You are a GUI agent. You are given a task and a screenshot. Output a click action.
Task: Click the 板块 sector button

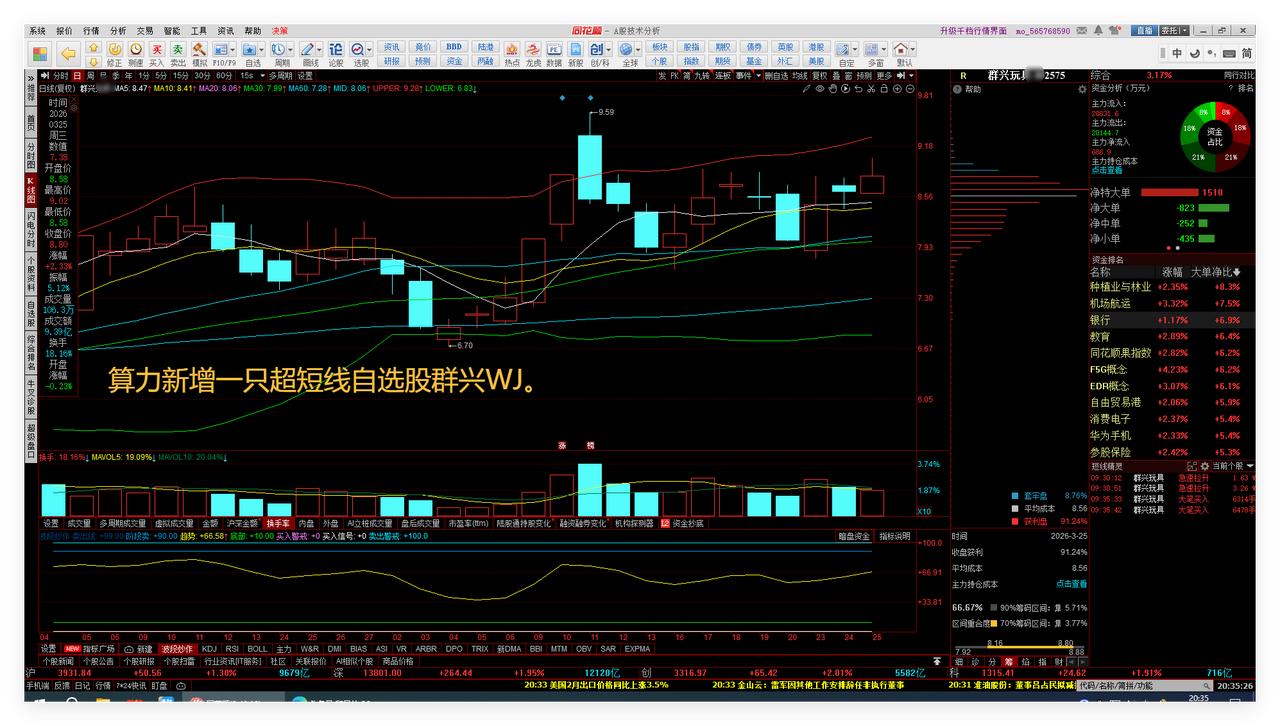(x=659, y=47)
